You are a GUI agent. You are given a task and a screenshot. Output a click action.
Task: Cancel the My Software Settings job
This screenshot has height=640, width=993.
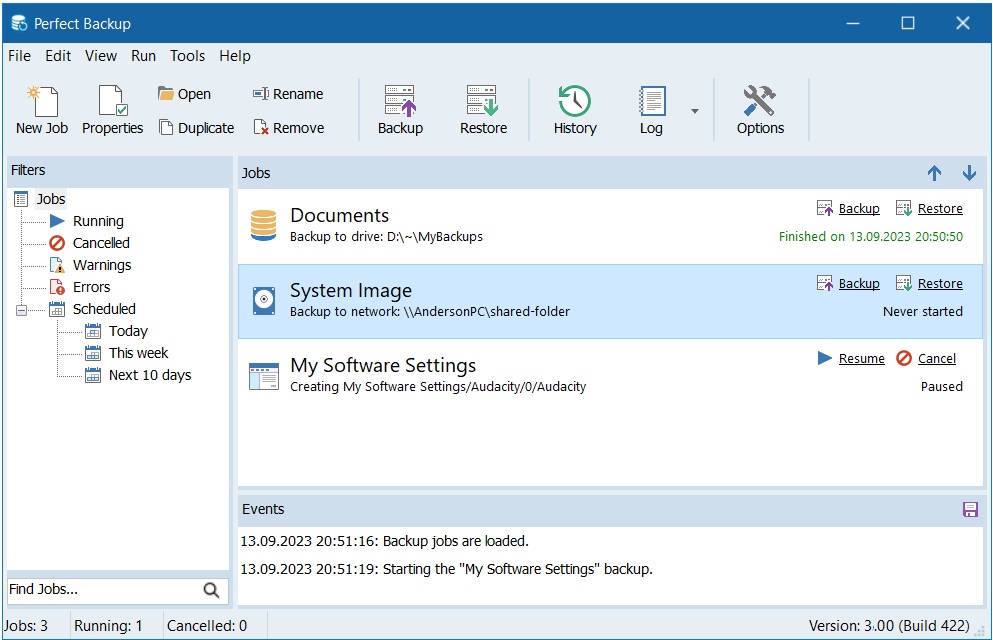coord(936,358)
